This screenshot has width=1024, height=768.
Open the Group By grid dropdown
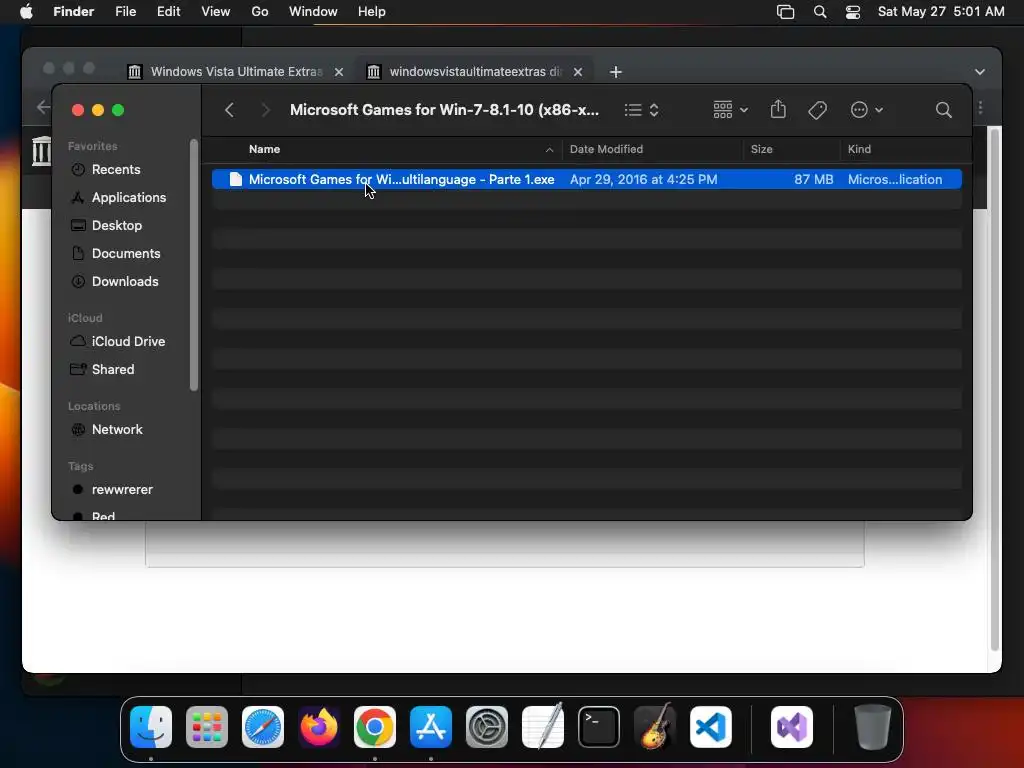tap(730, 110)
